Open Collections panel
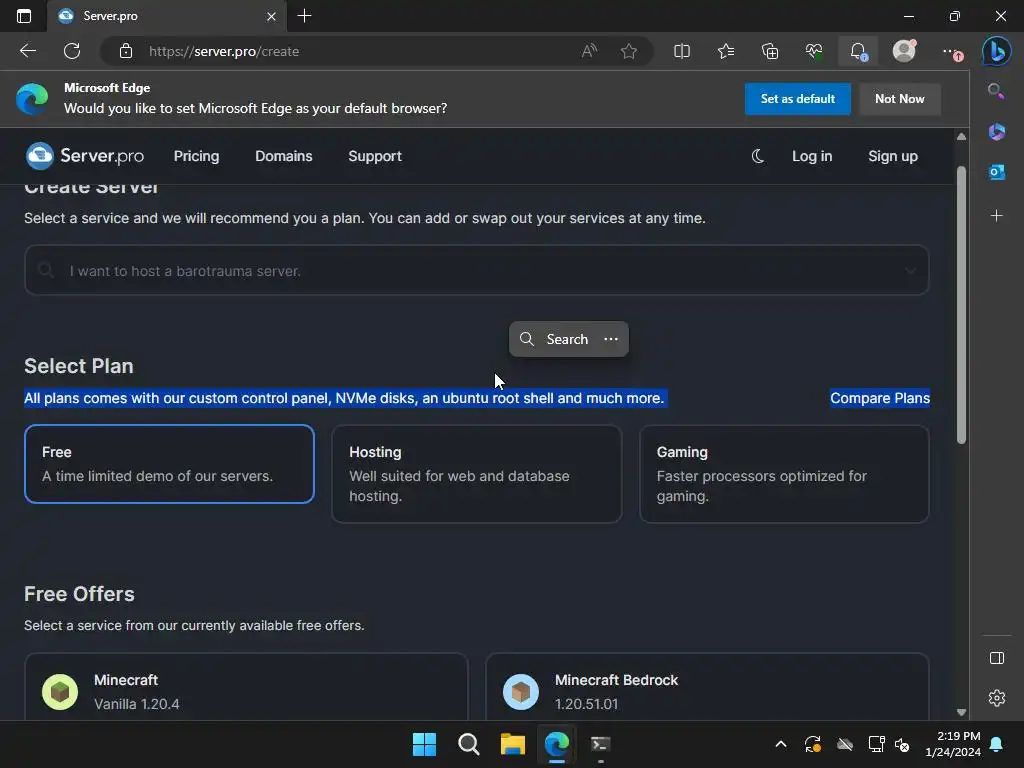 pos(770,51)
